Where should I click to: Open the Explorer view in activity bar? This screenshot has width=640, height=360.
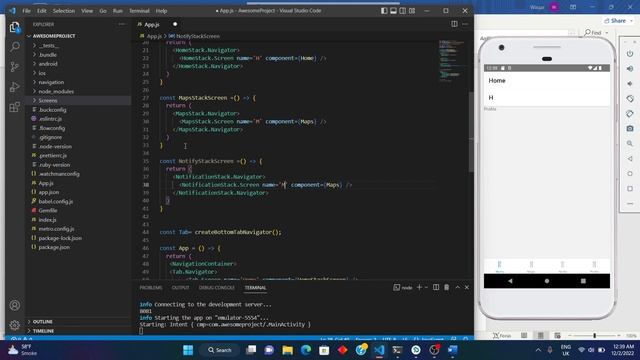[15, 27]
